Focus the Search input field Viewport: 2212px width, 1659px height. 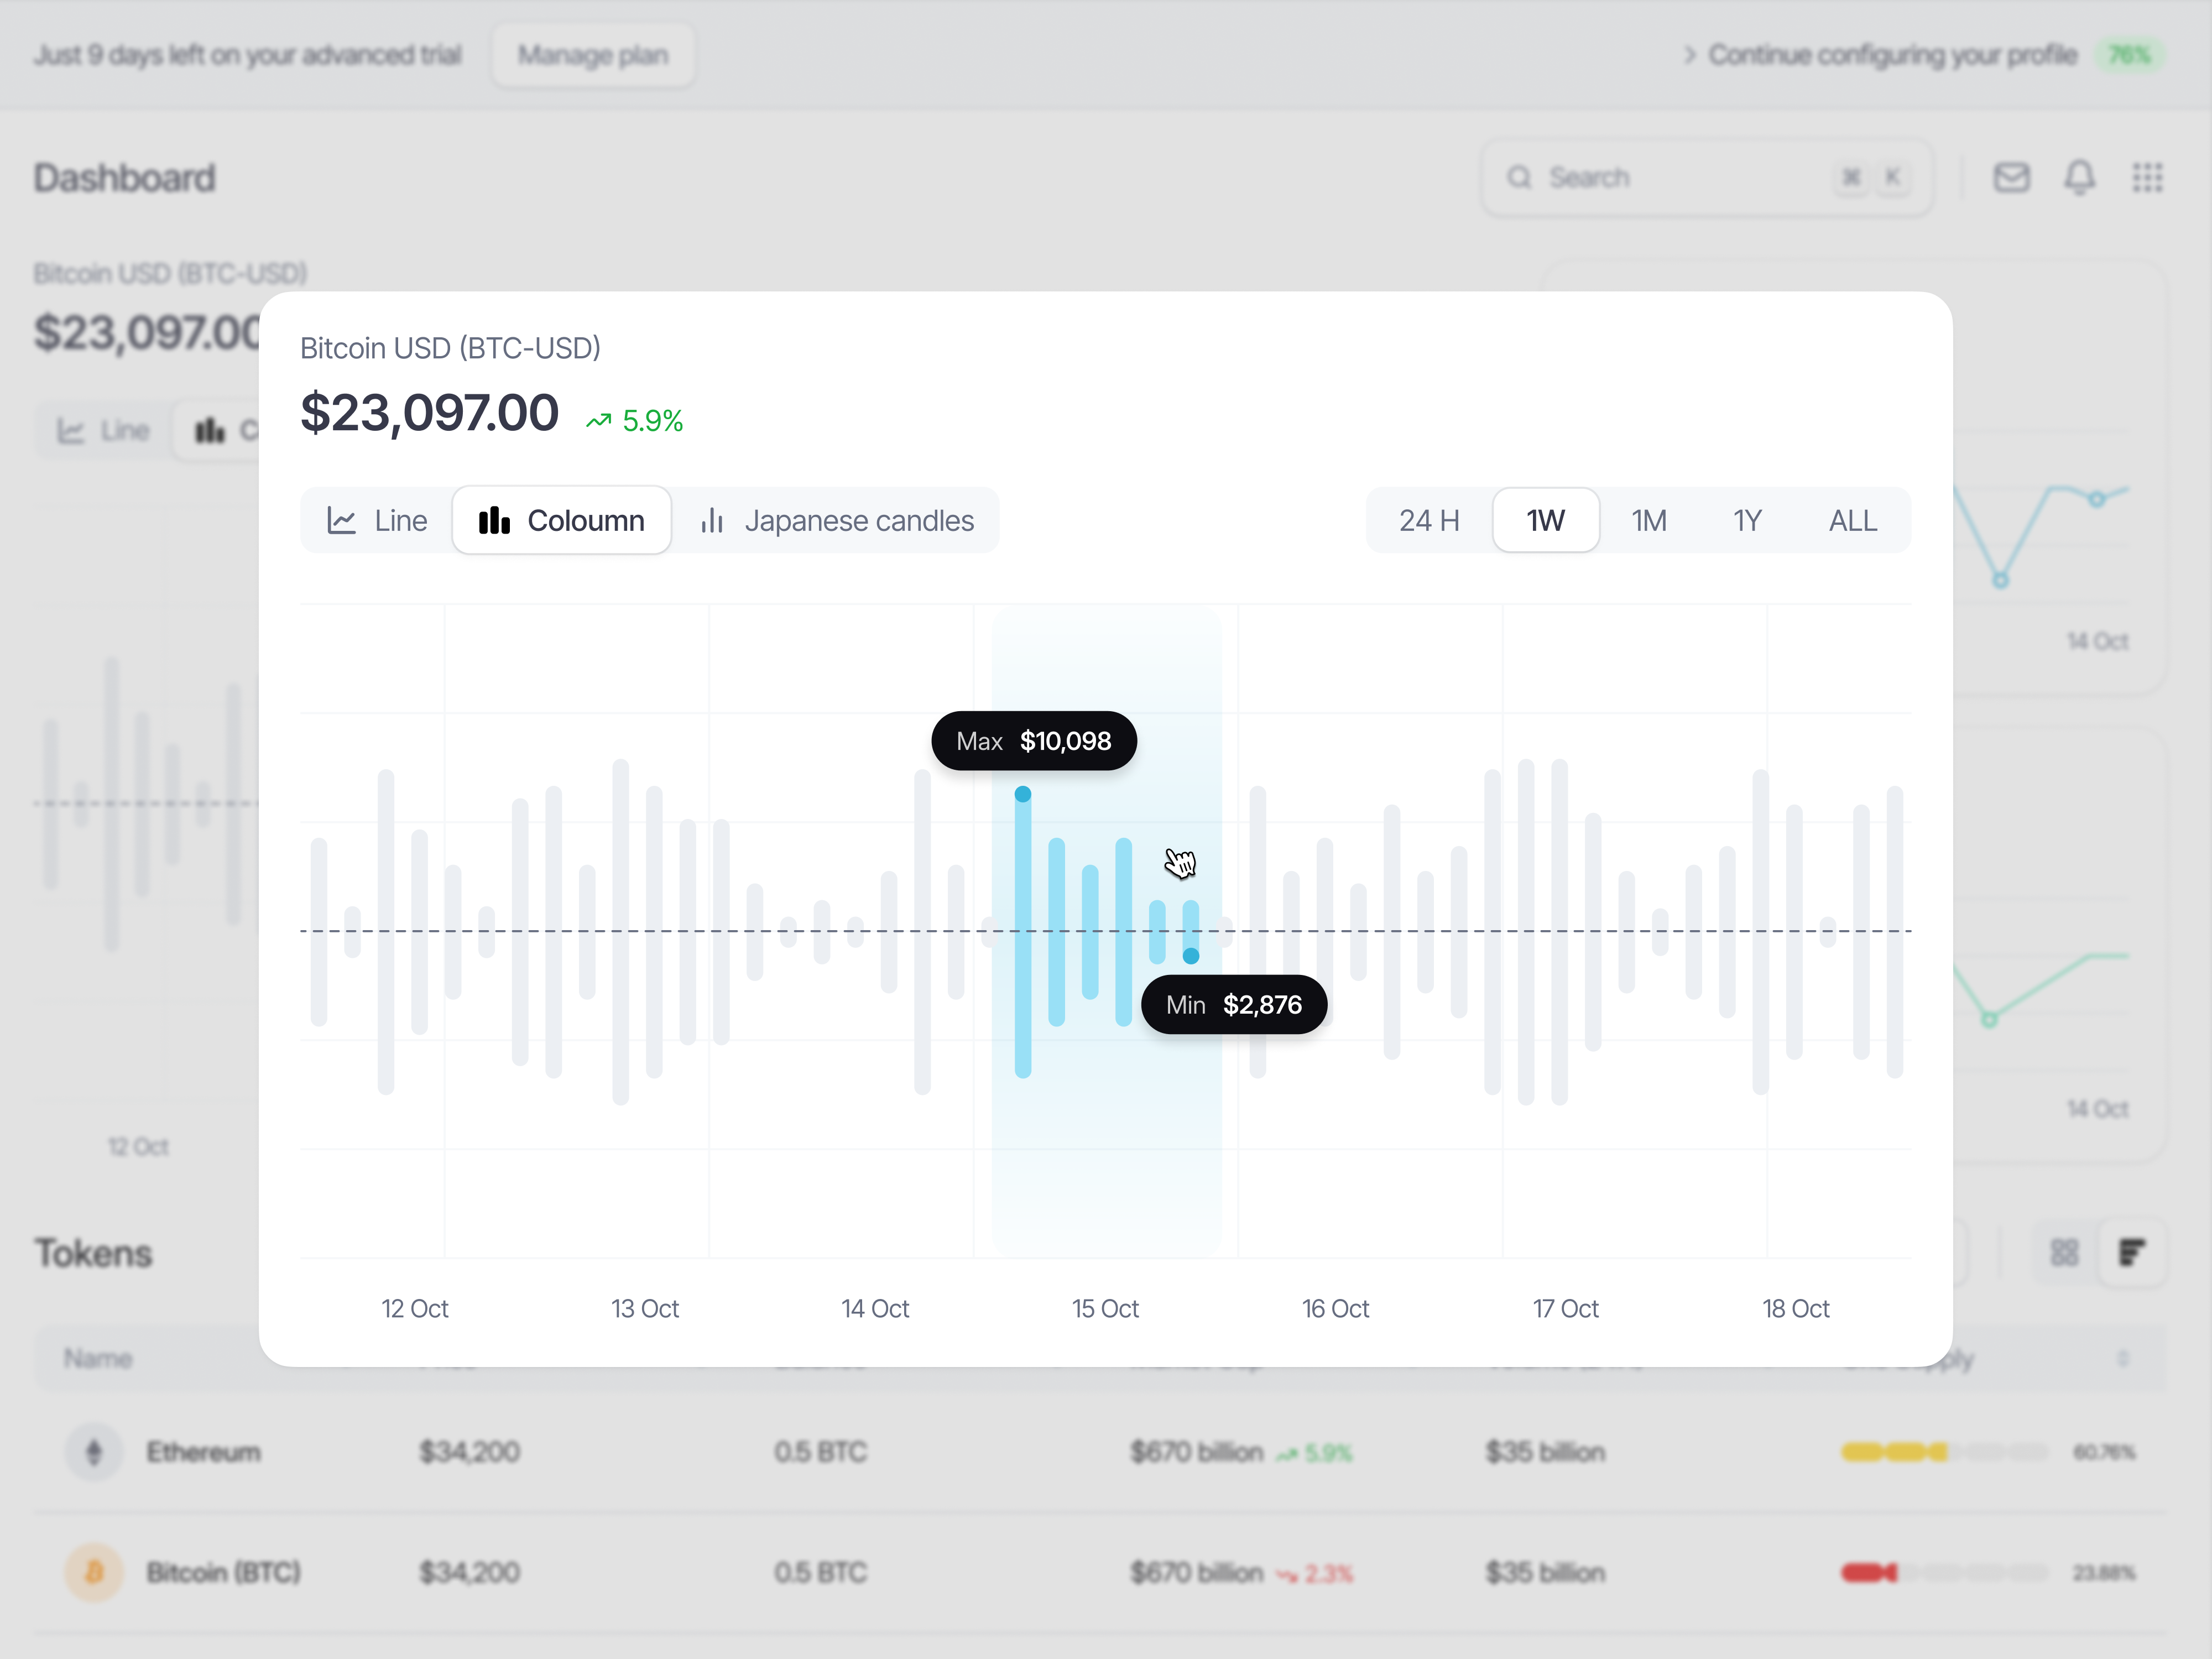(1707, 177)
